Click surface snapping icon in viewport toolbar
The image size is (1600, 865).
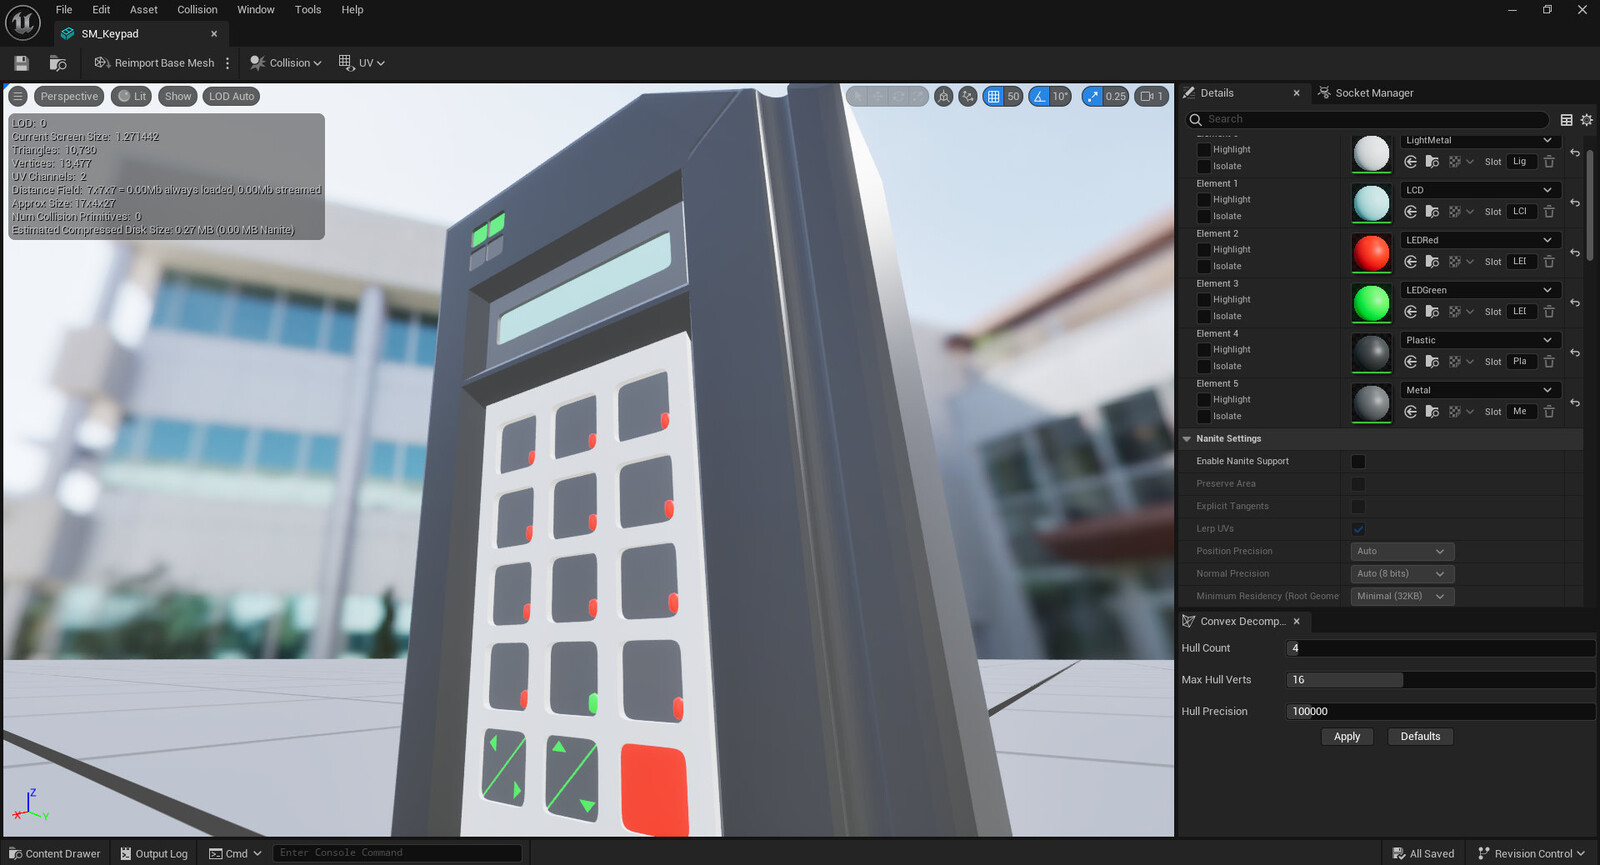[968, 96]
